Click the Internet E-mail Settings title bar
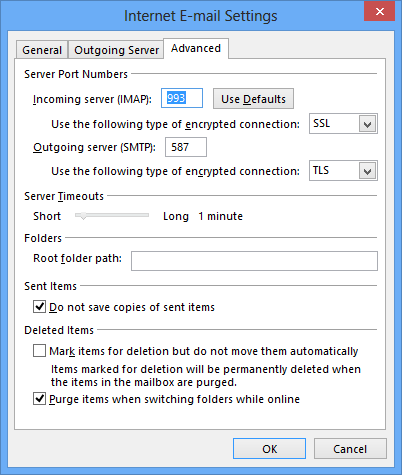 (200, 16)
